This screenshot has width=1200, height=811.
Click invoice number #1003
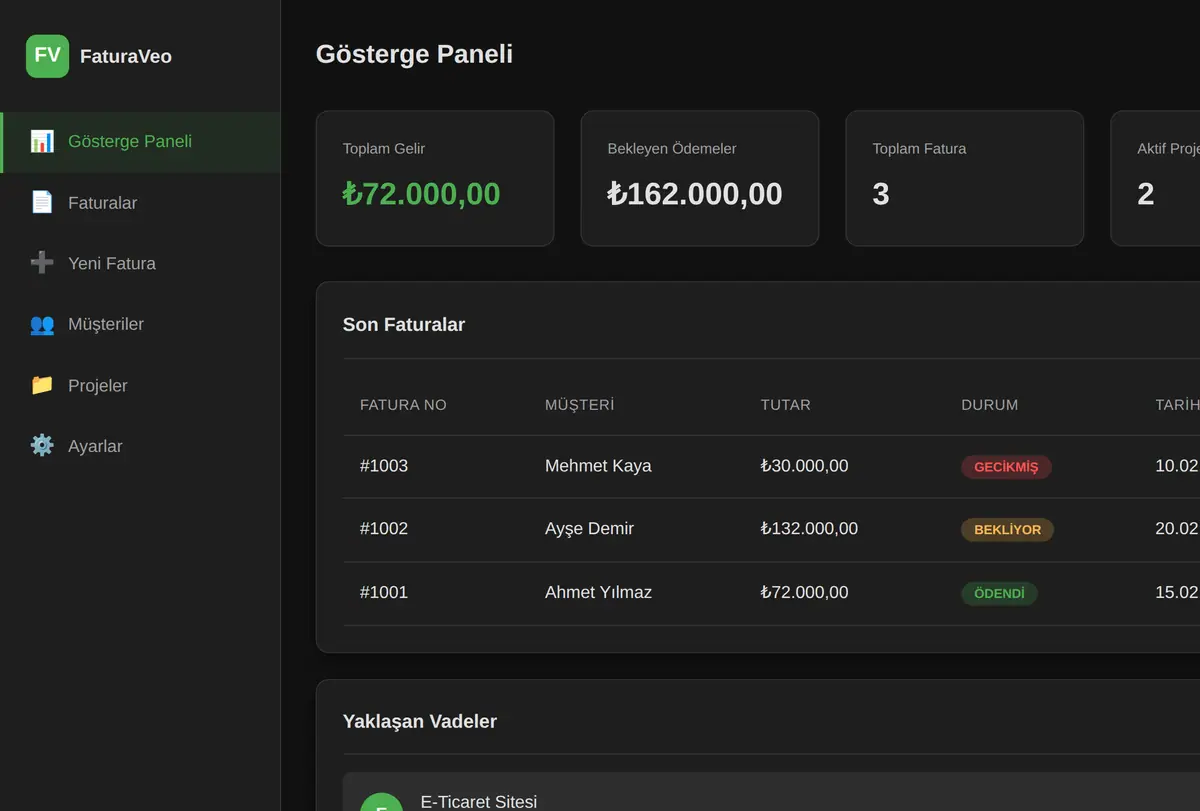click(384, 466)
